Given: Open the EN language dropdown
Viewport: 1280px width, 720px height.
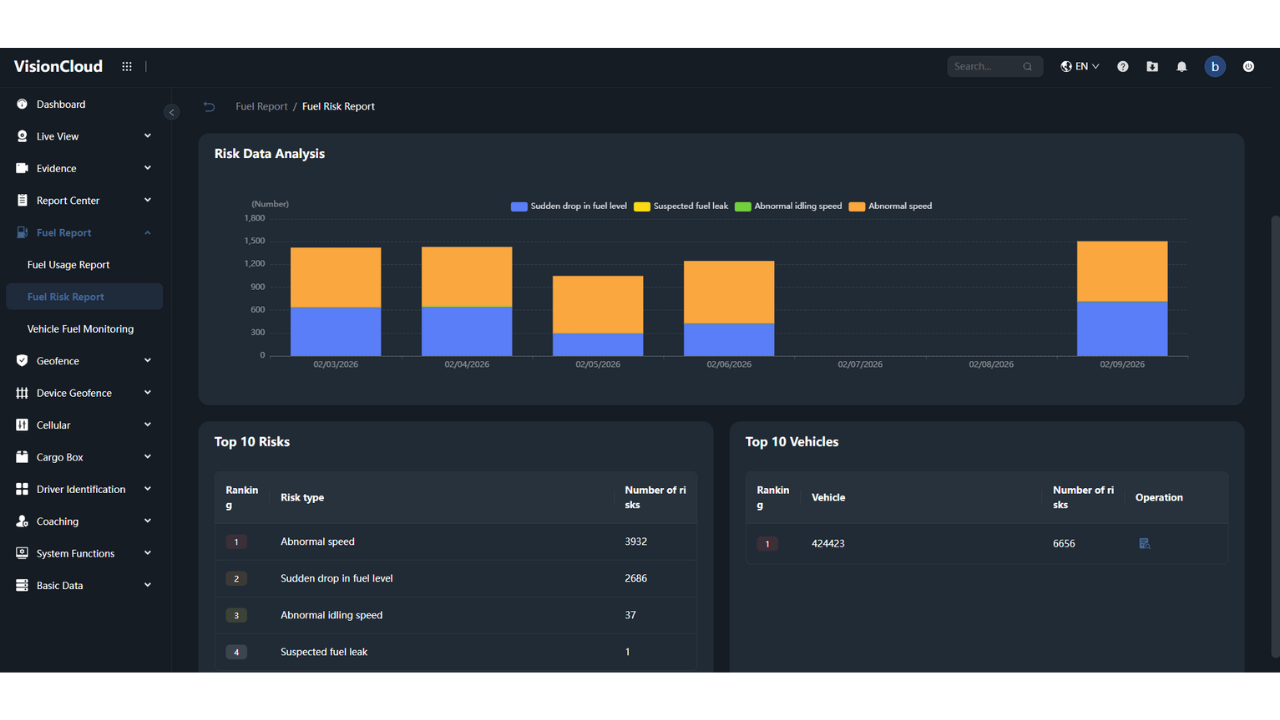Looking at the screenshot, I should 1080,67.
